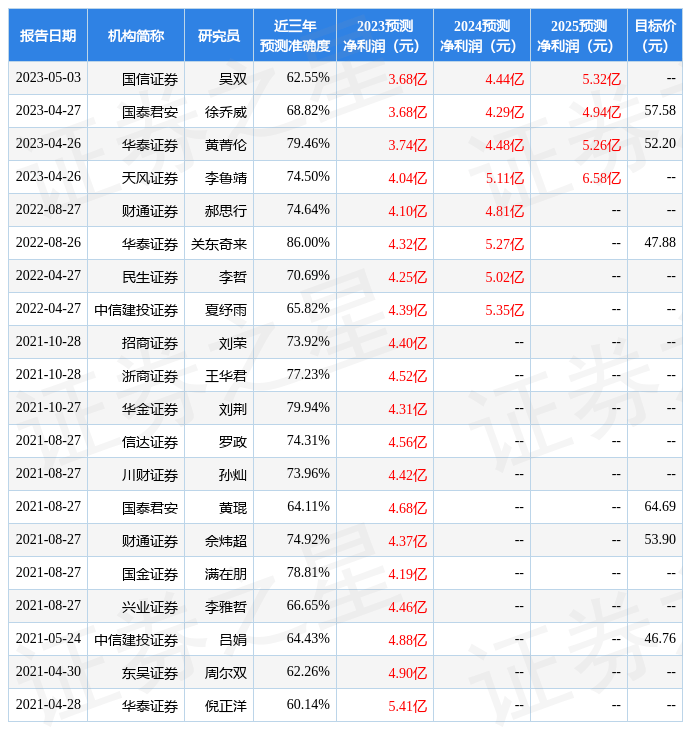Click the 2023预测净利润 column header
This screenshot has height=730, width=683.
385,36
